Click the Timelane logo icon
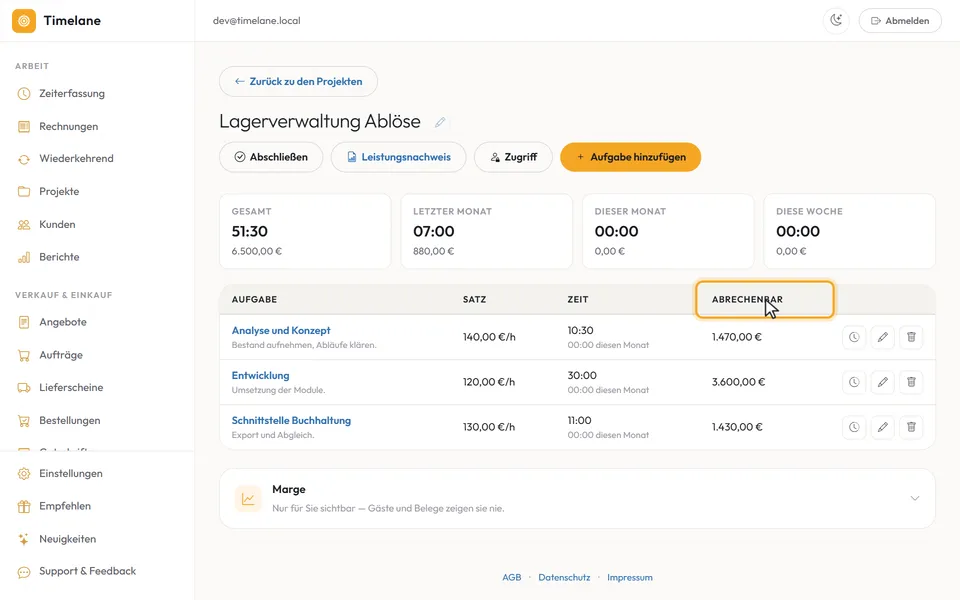The height and width of the screenshot is (600, 960). pyautogui.click(x=24, y=21)
